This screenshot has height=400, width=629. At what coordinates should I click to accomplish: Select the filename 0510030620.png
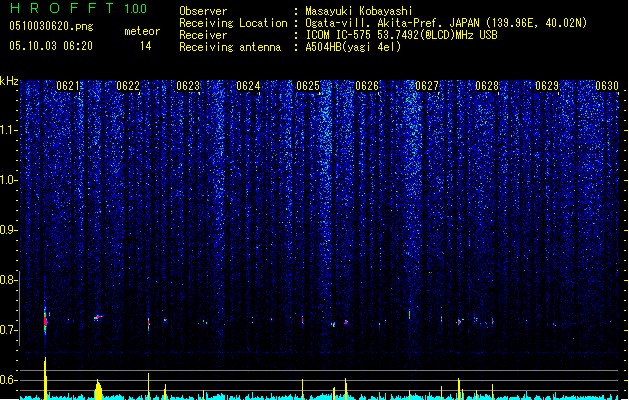pyautogui.click(x=51, y=26)
